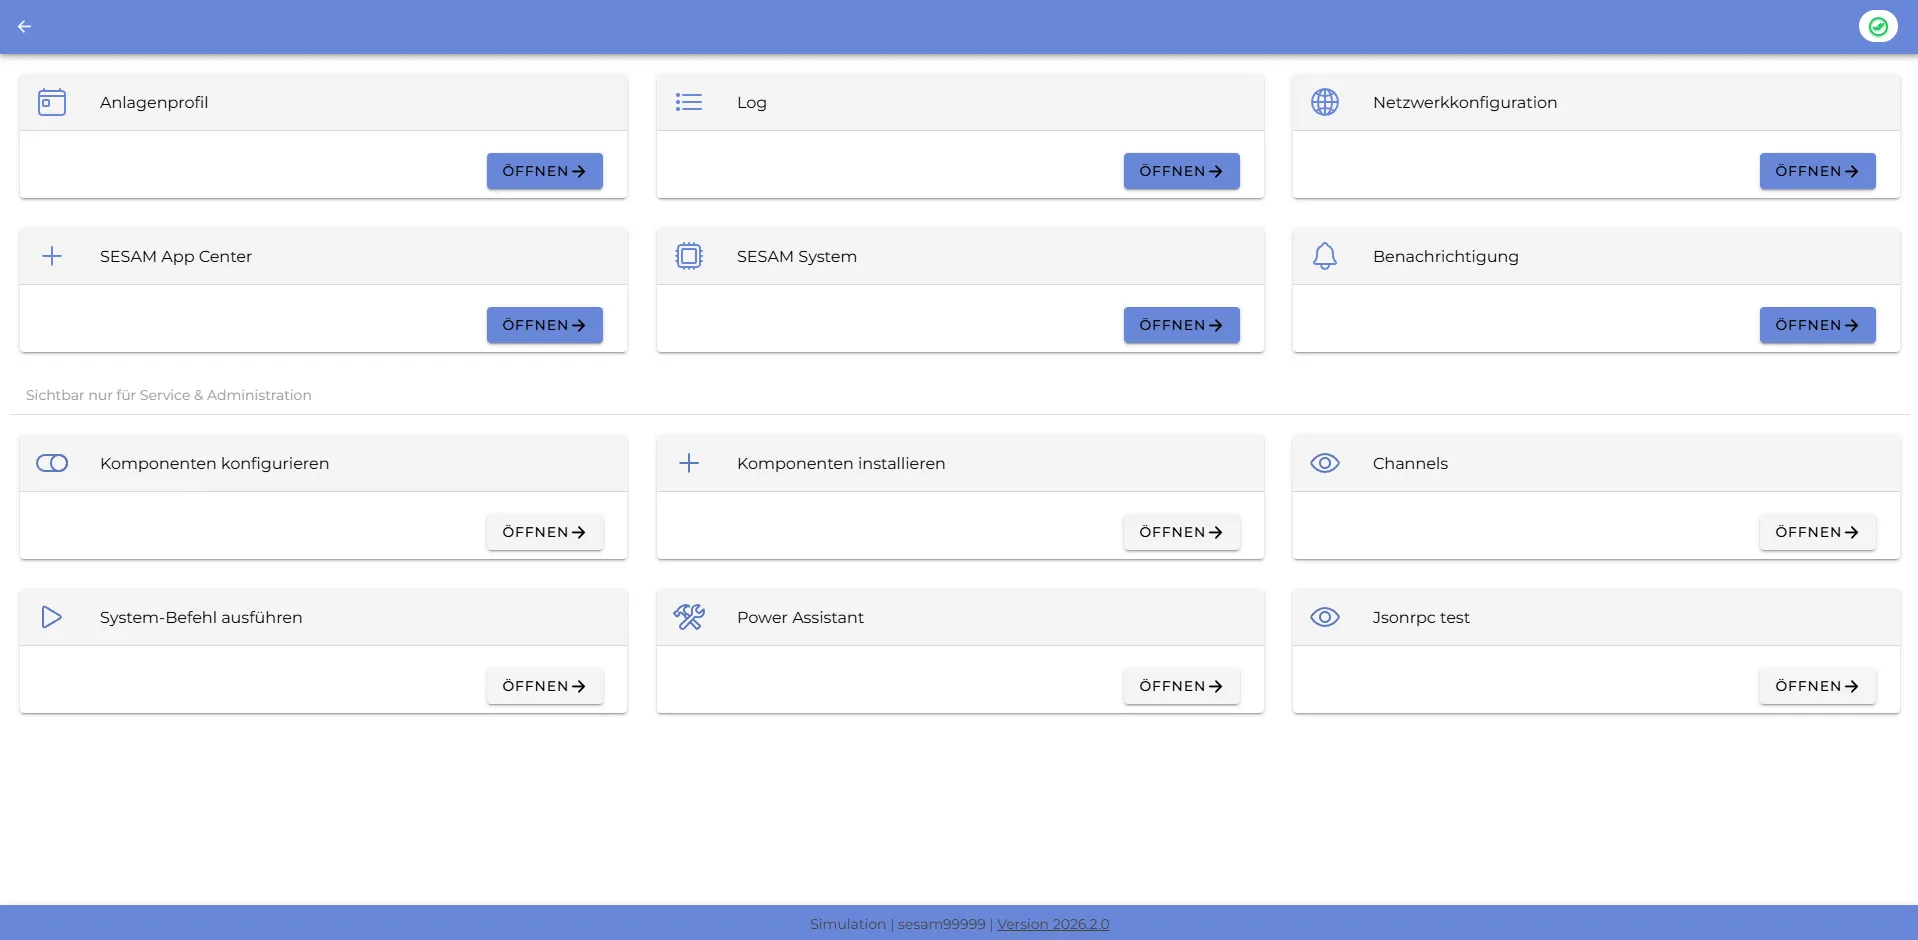Click the back arrow in the top bar
The height and width of the screenshot is (940, 1918).
coord(25,26)
